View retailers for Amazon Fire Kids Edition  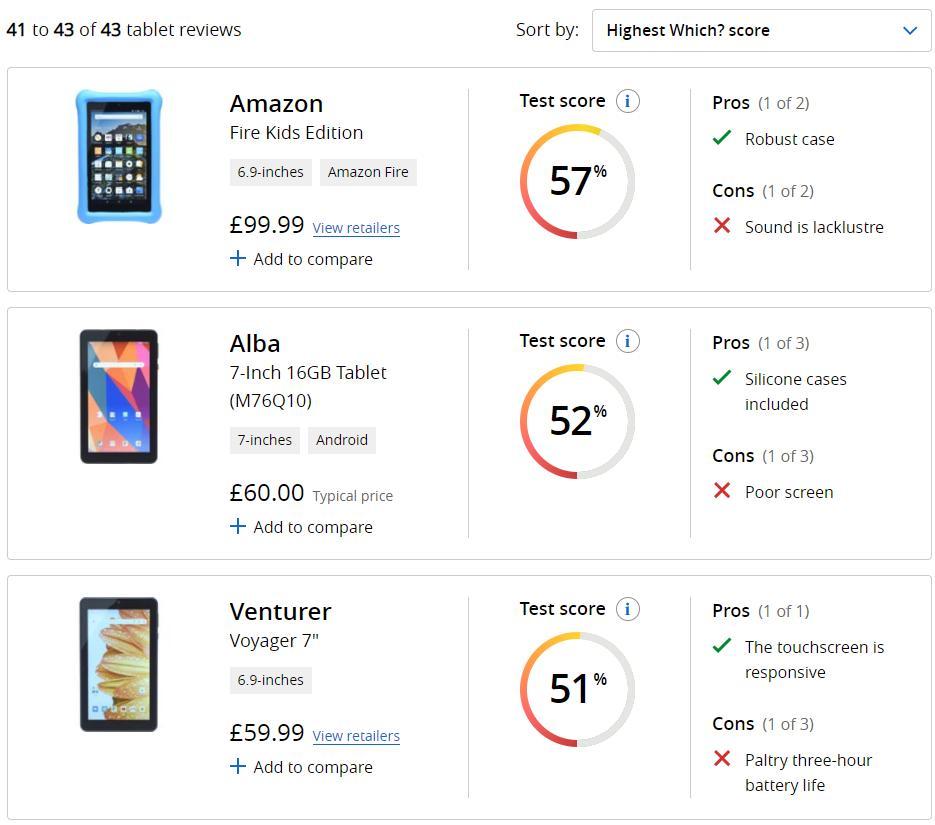point(356,228)
